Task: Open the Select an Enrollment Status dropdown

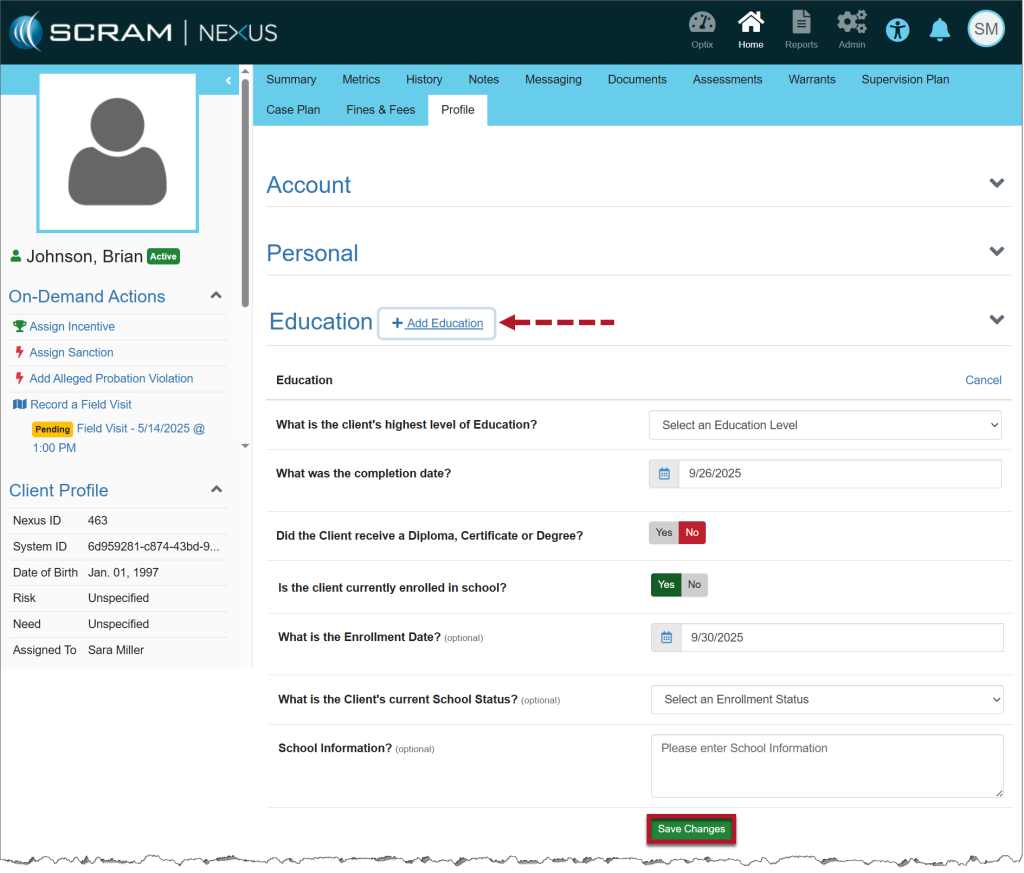Action: [x=826, y=699]
